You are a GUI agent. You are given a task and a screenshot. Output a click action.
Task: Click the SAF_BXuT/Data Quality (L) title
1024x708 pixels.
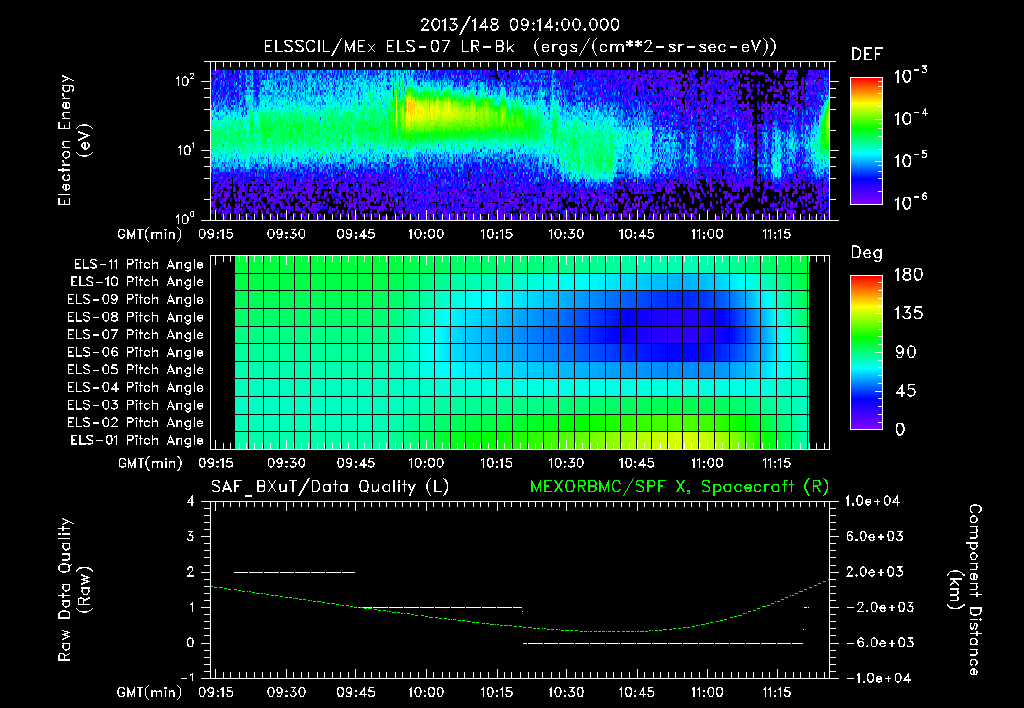330,487
